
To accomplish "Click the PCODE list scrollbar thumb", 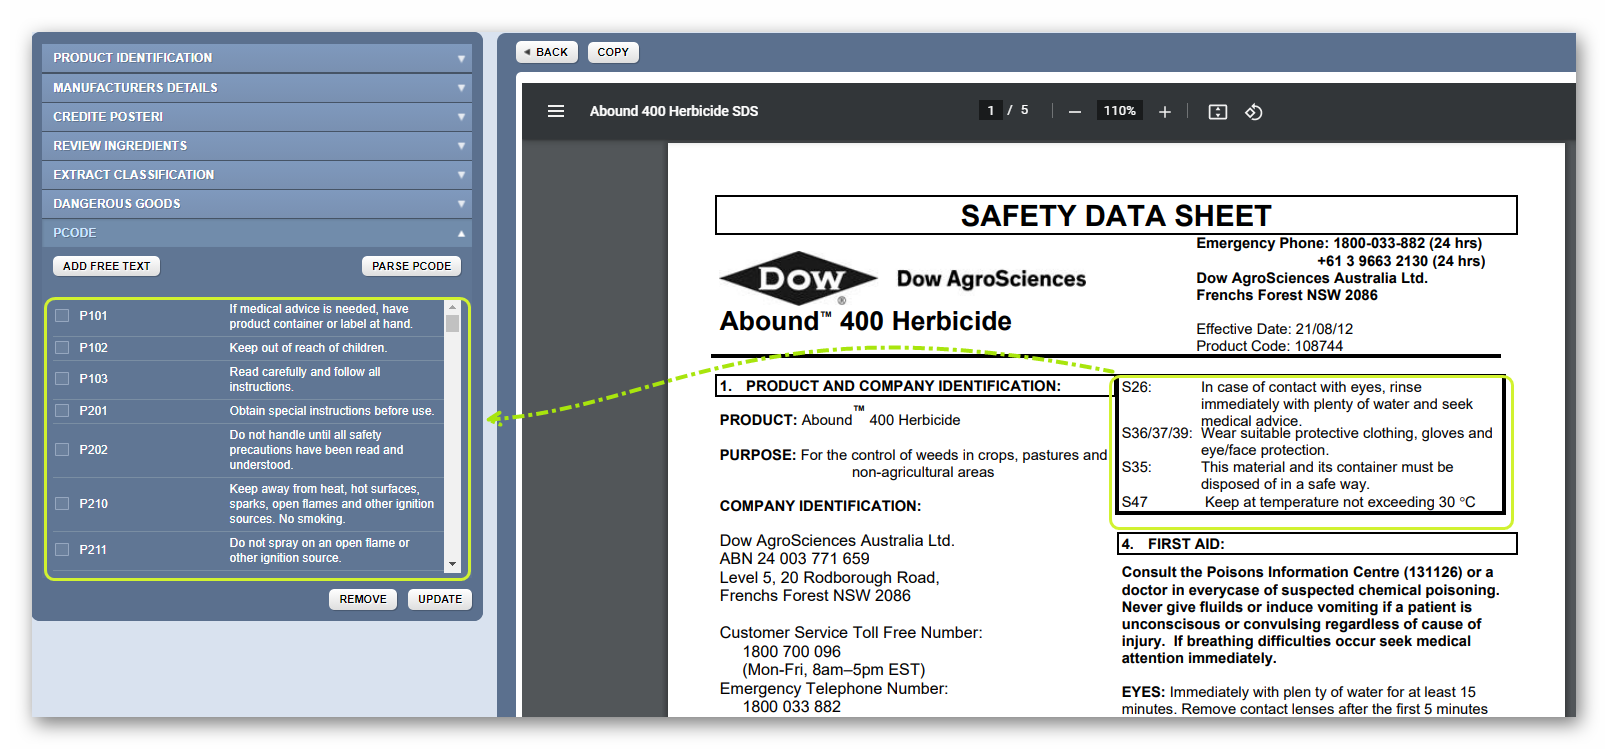I will coord(453,324).
